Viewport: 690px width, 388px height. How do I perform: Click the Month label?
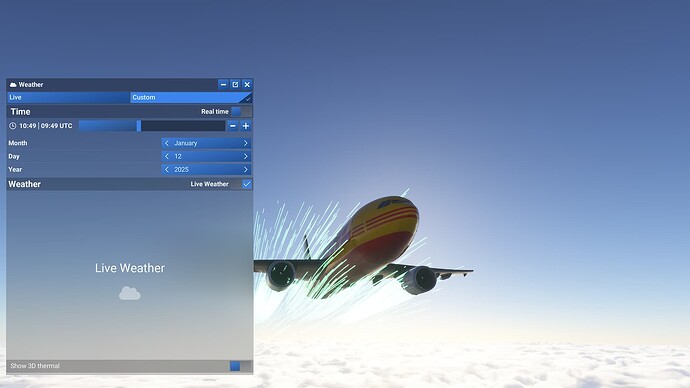(x=18, y=143)
